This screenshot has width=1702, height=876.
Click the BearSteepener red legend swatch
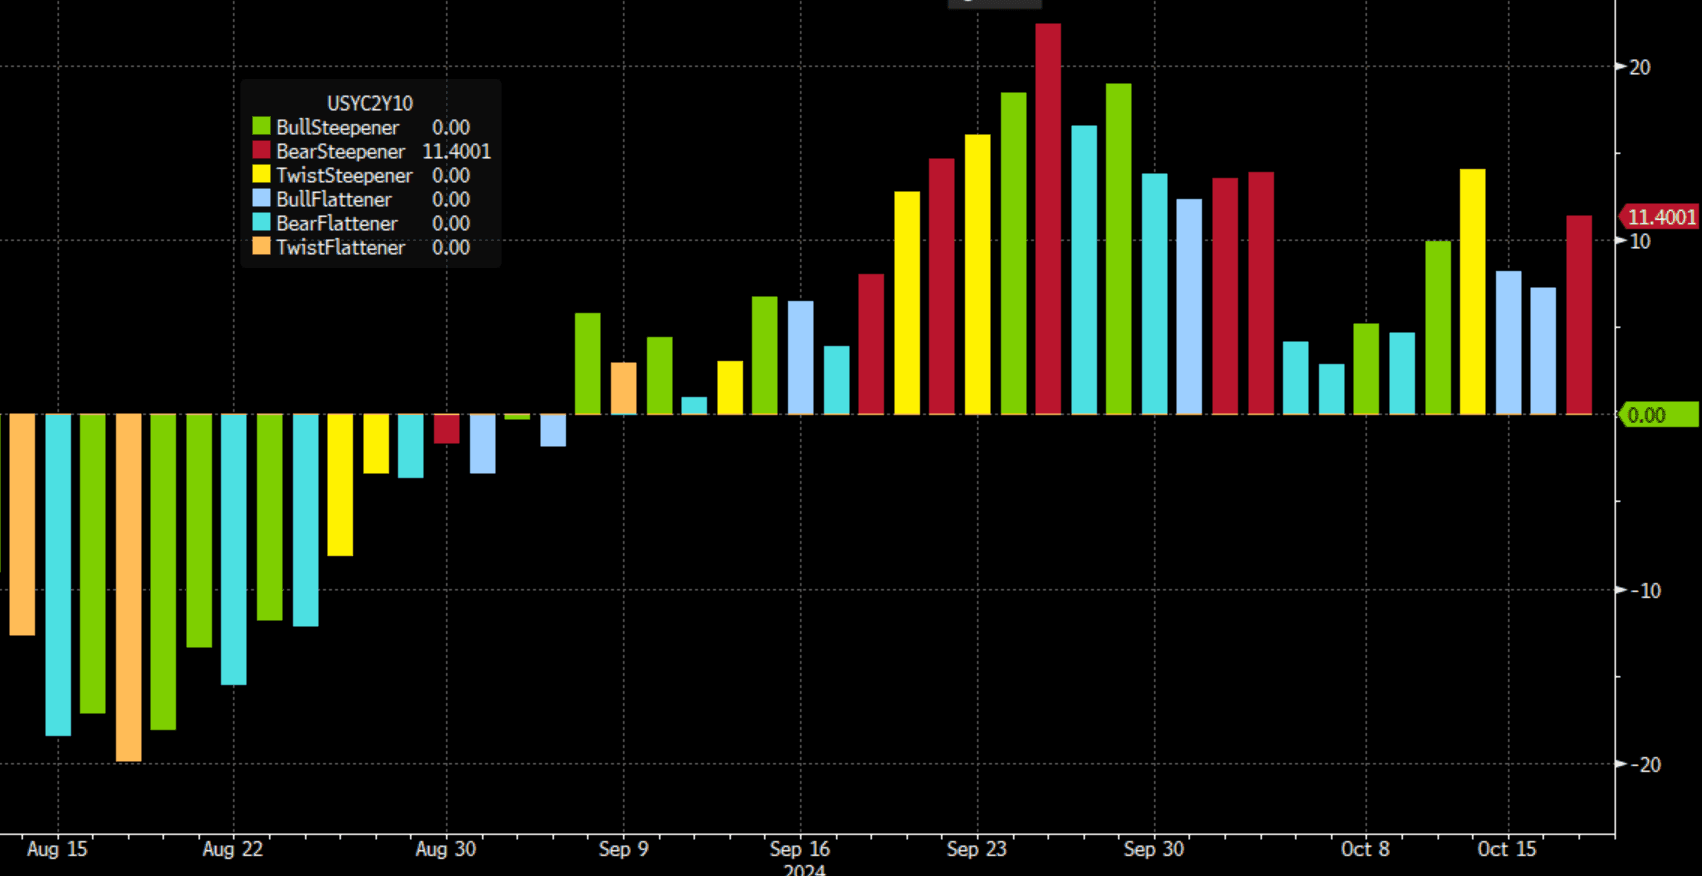[261, 151]
